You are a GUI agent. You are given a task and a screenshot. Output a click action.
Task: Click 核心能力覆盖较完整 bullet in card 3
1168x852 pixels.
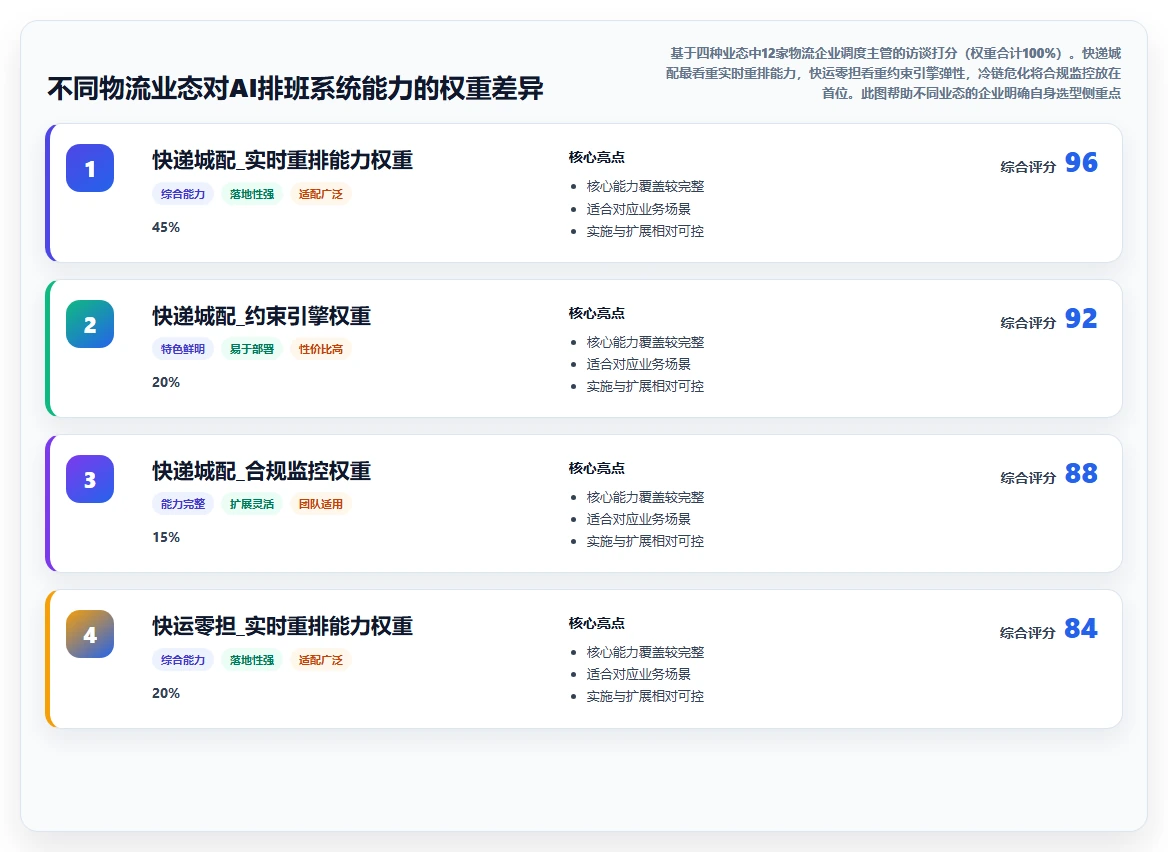645,497
